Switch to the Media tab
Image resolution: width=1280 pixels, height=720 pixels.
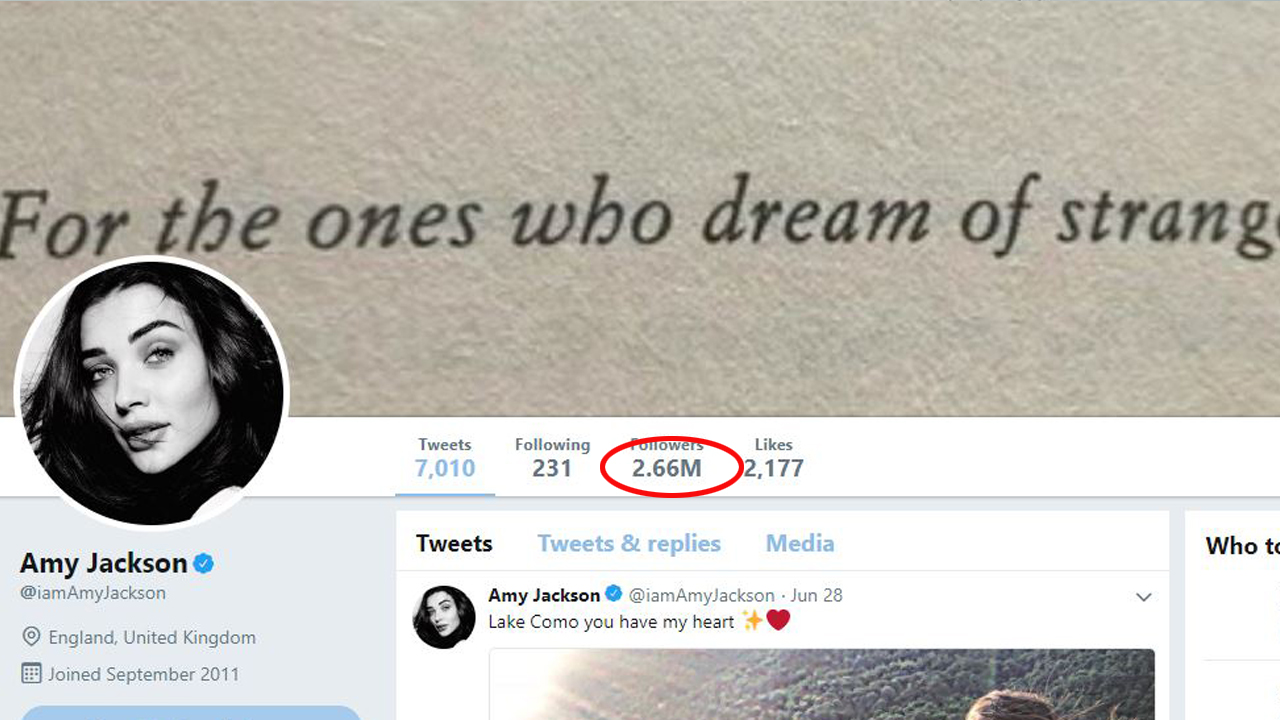coord(800,543)
